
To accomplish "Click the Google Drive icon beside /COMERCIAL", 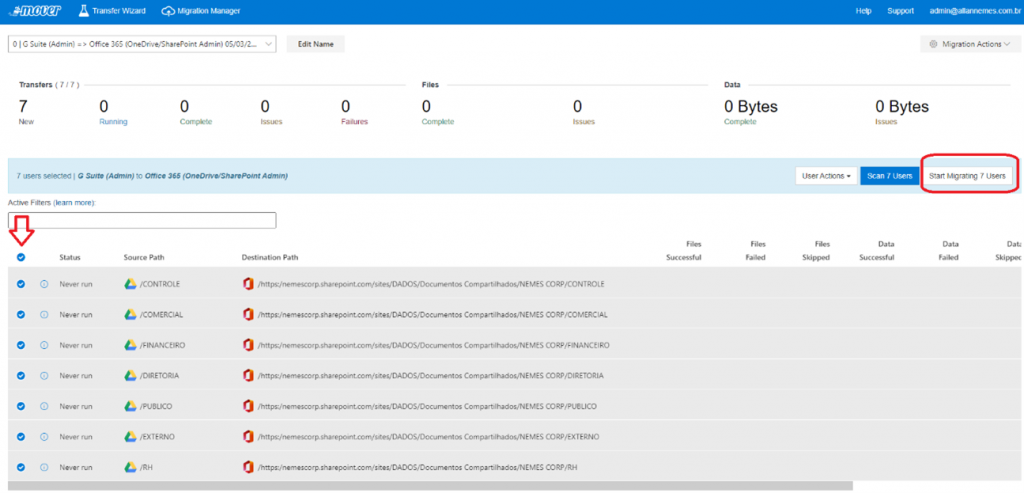I will tap(130, 314).
